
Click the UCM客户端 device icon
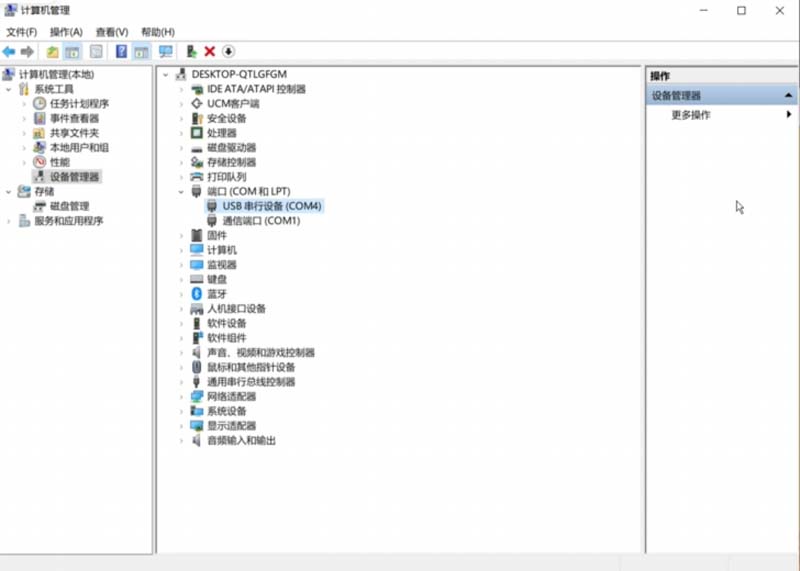tap(196, 104)
